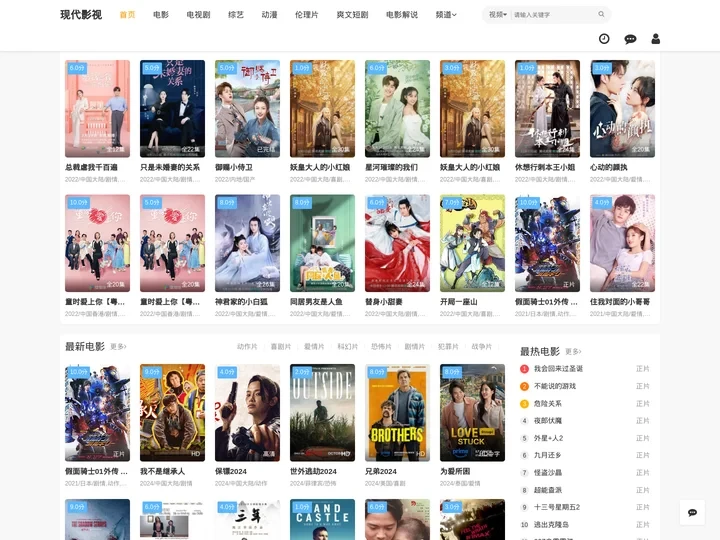Open the 开局一座山 poster
The width and height of the screenshot is (720, 540).
(x=472, y=243)
